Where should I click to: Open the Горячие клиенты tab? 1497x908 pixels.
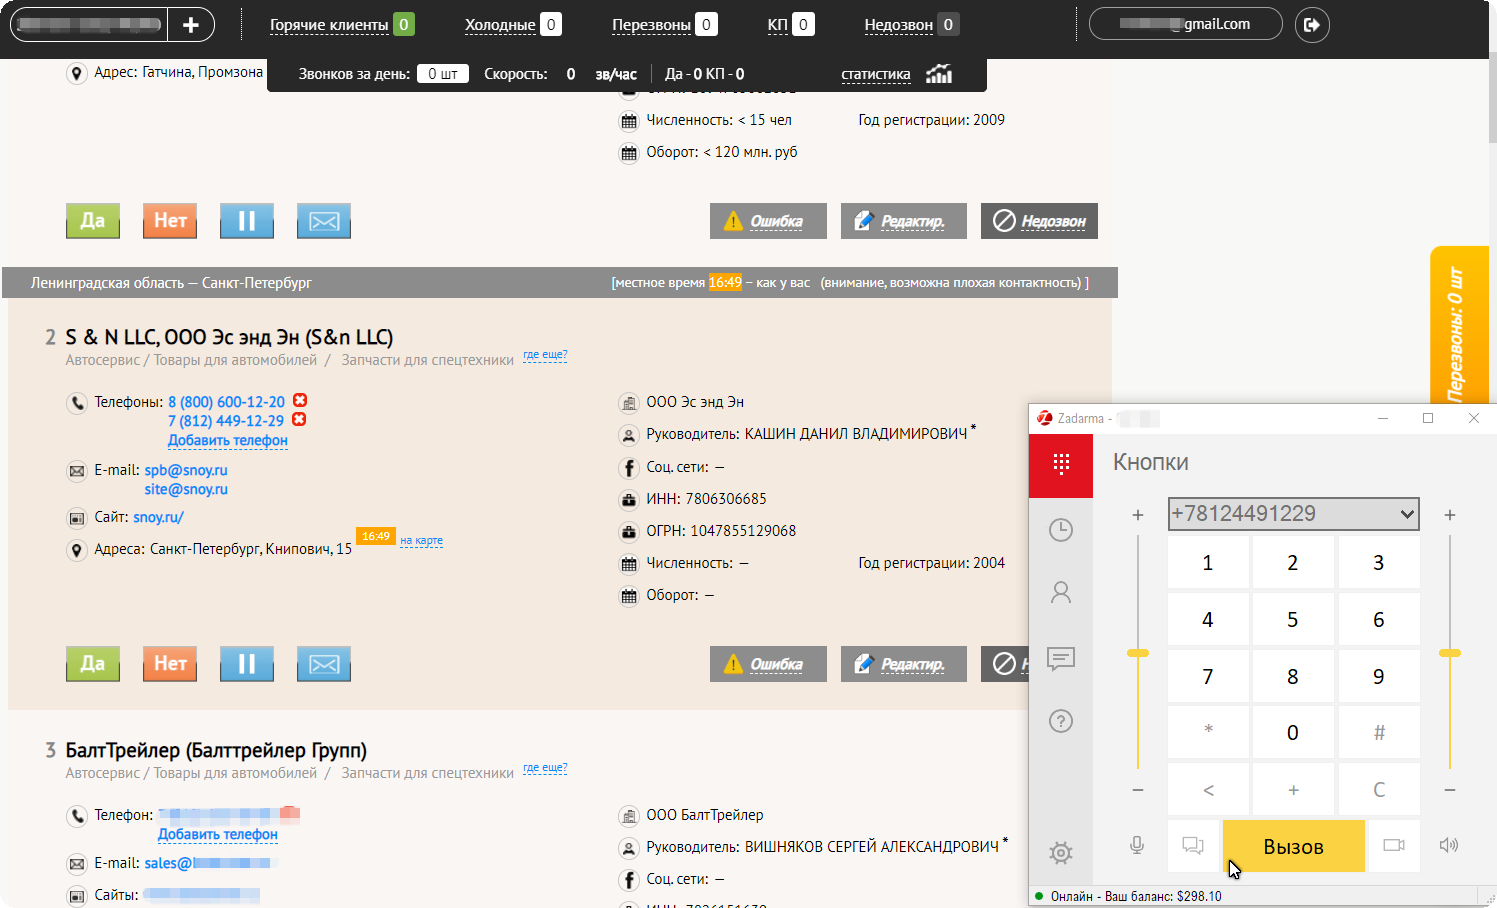pyautogui.click(x=329, y=25)
